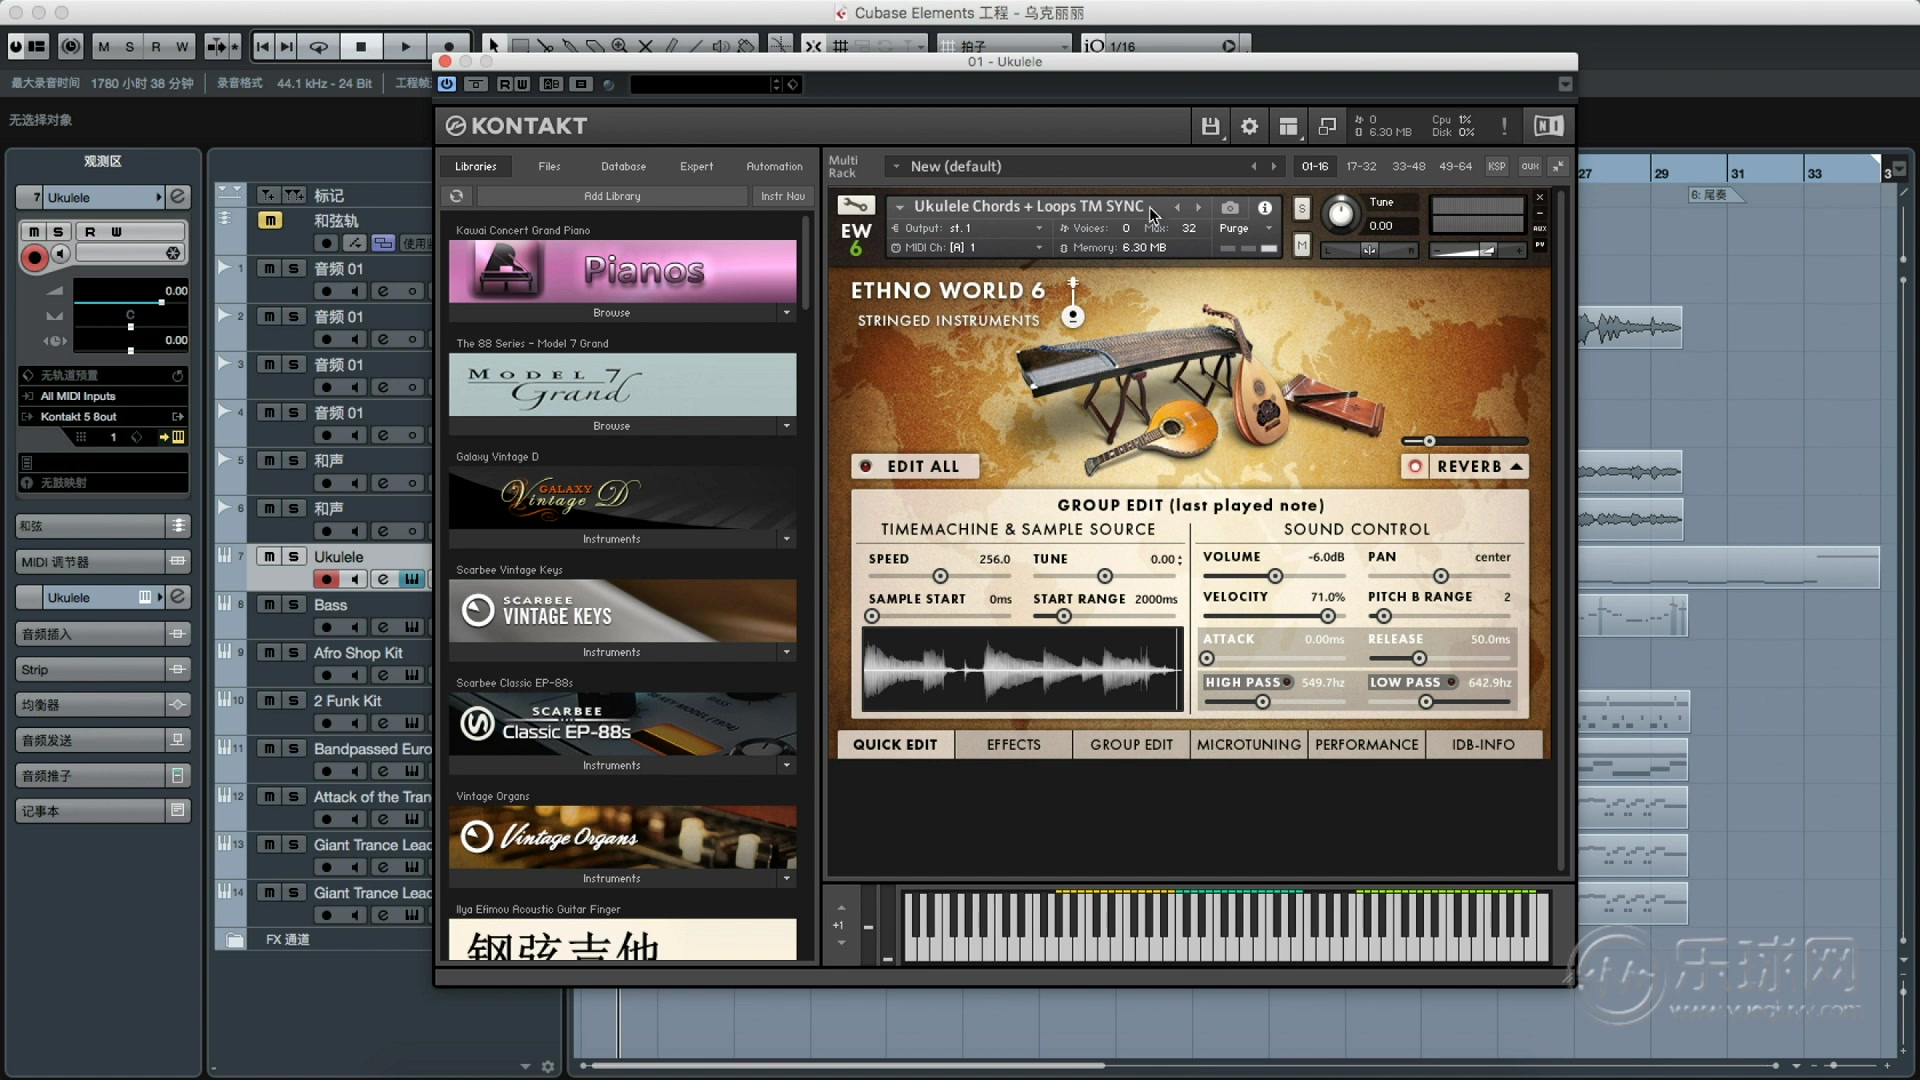Mute the Afro Shop Kit track

tap(269, 652)
